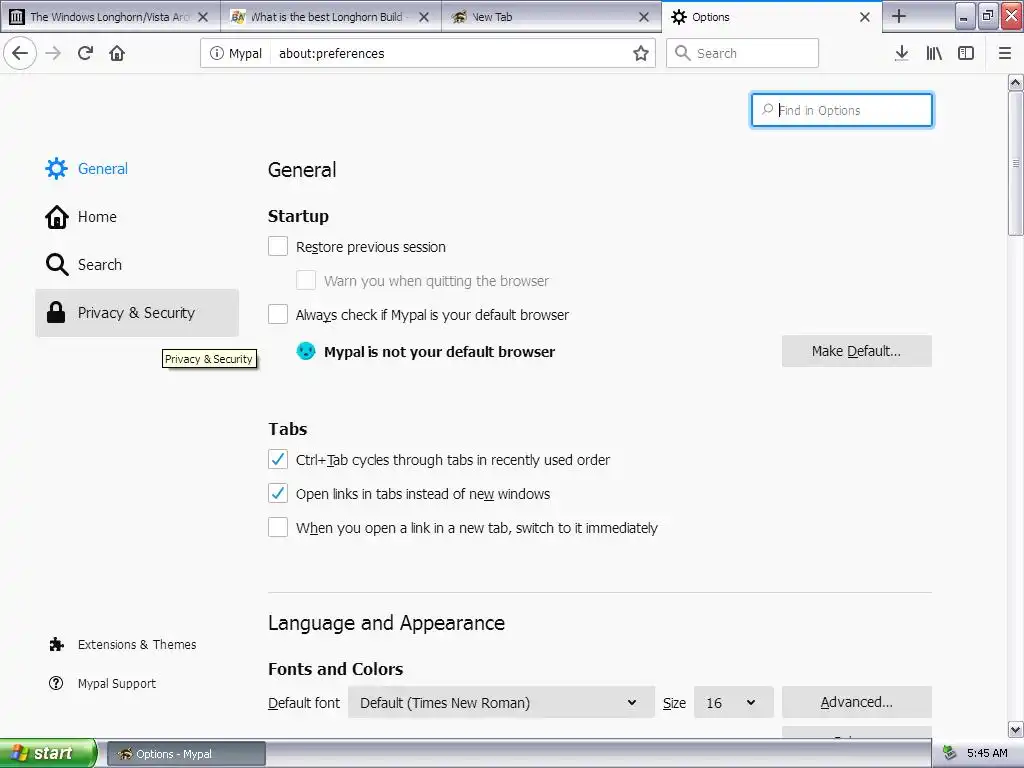This screenshot has height=768, width=1024.
Task: Open the hamburger menu
Action: click(x=1005, y=54)
